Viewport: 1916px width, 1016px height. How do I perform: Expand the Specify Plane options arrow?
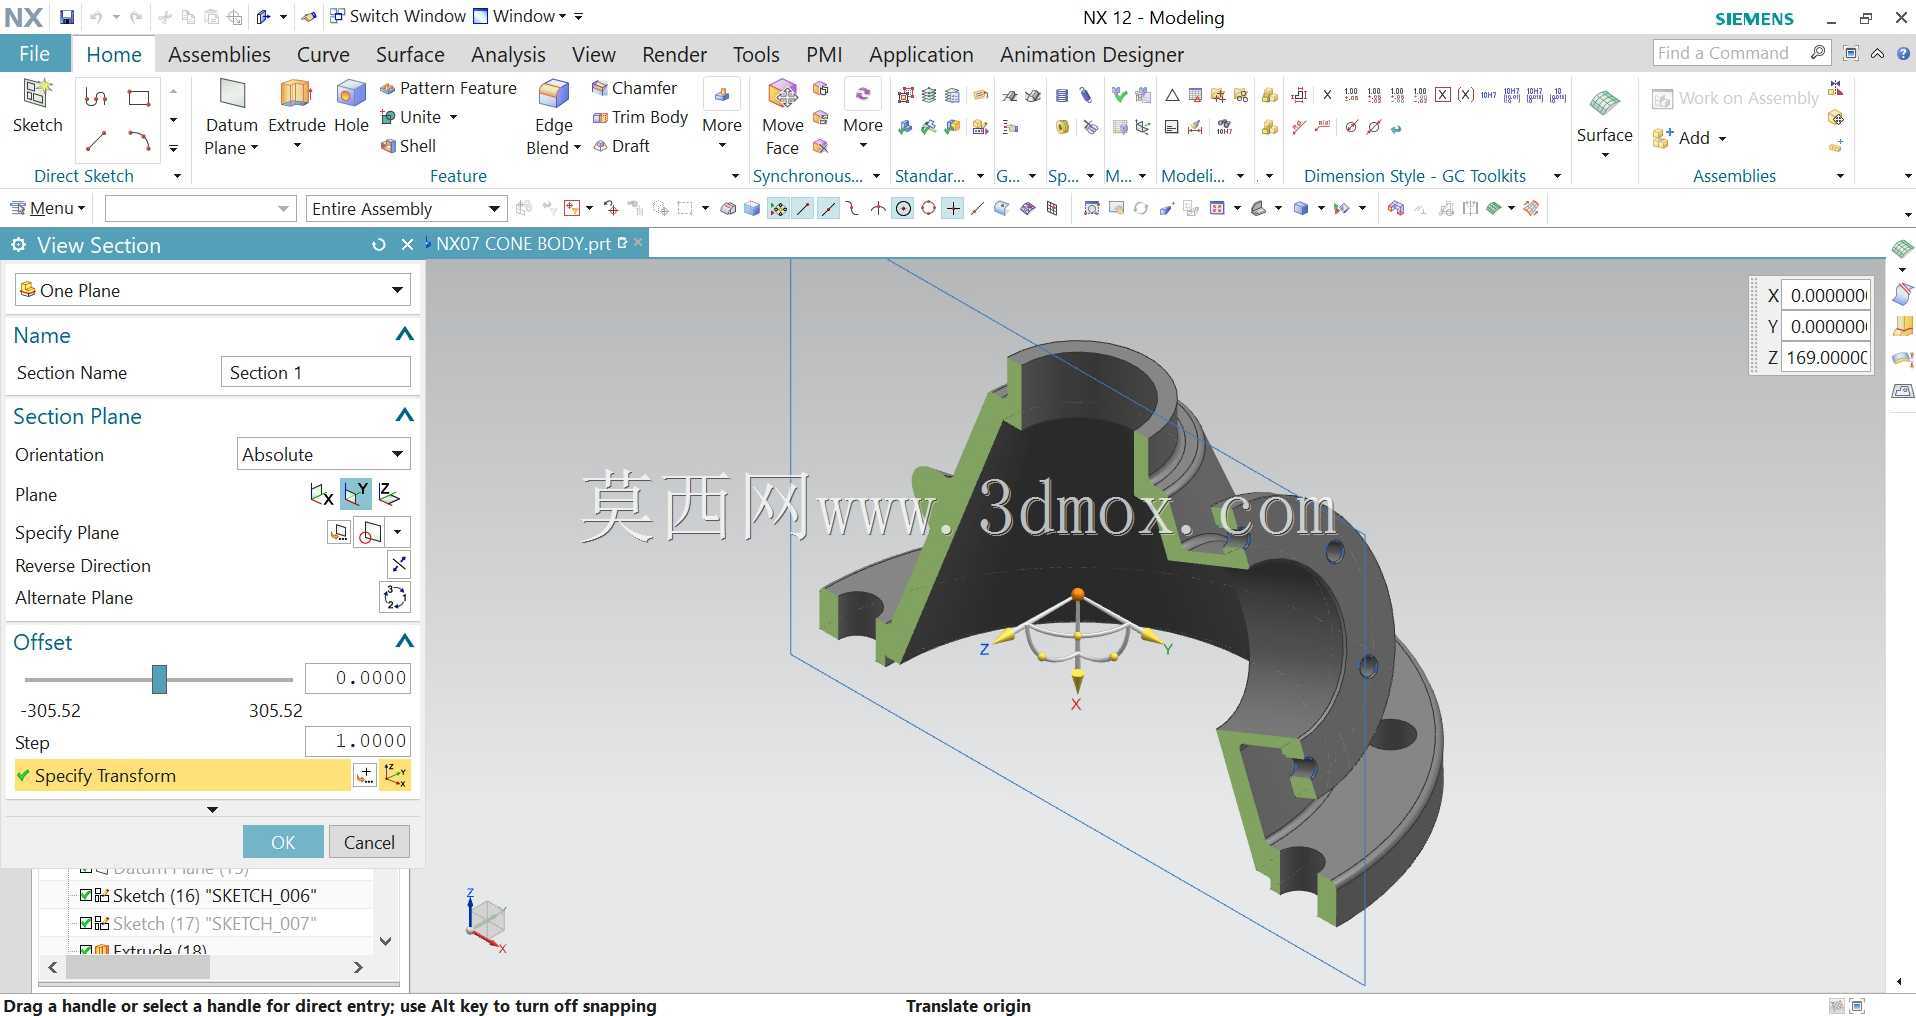pyautogui.click(x=398, y=532)
